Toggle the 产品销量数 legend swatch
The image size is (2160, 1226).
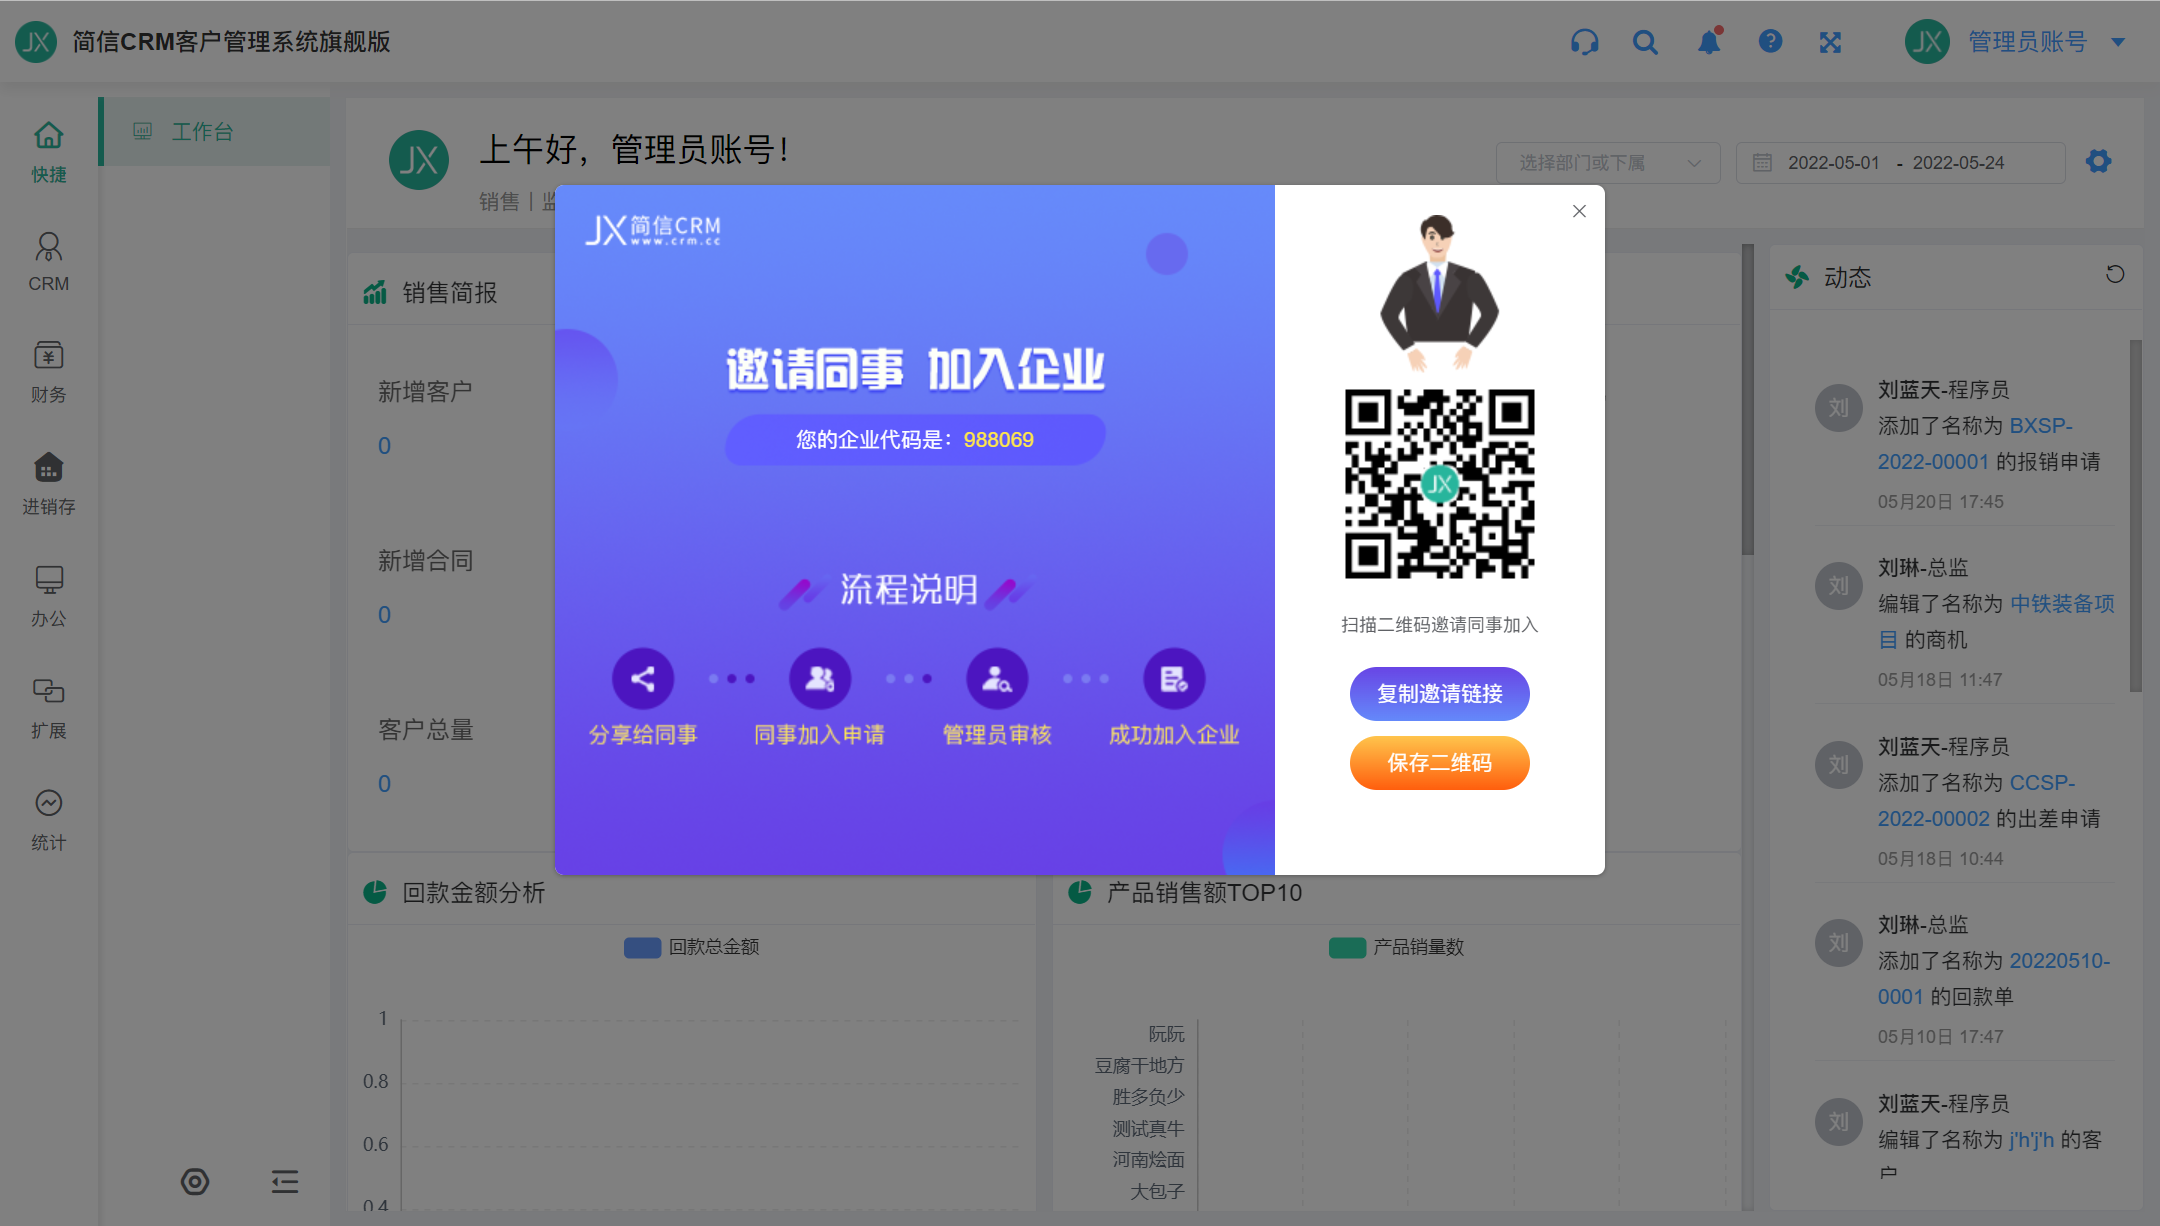tap(1347, 947)
